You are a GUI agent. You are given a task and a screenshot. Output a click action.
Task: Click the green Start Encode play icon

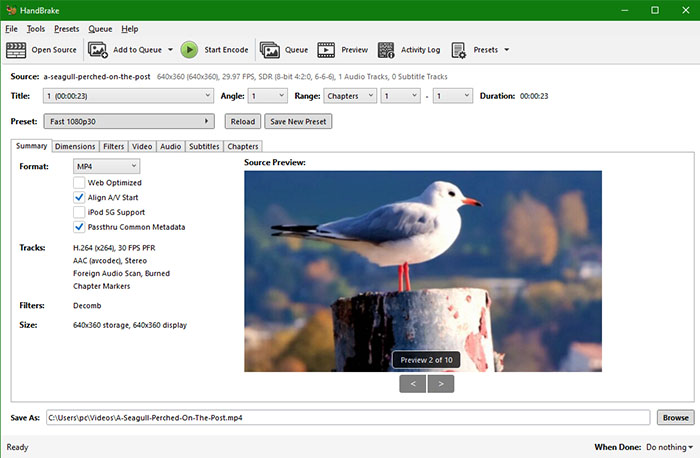point(189,50)
